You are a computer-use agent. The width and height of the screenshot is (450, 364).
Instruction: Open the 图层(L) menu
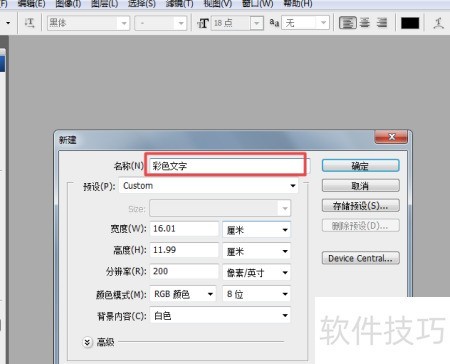tap(105, 4)
